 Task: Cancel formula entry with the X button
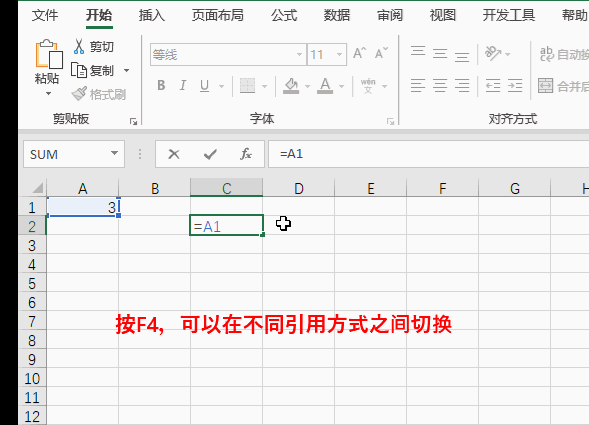tap(174, 154)
